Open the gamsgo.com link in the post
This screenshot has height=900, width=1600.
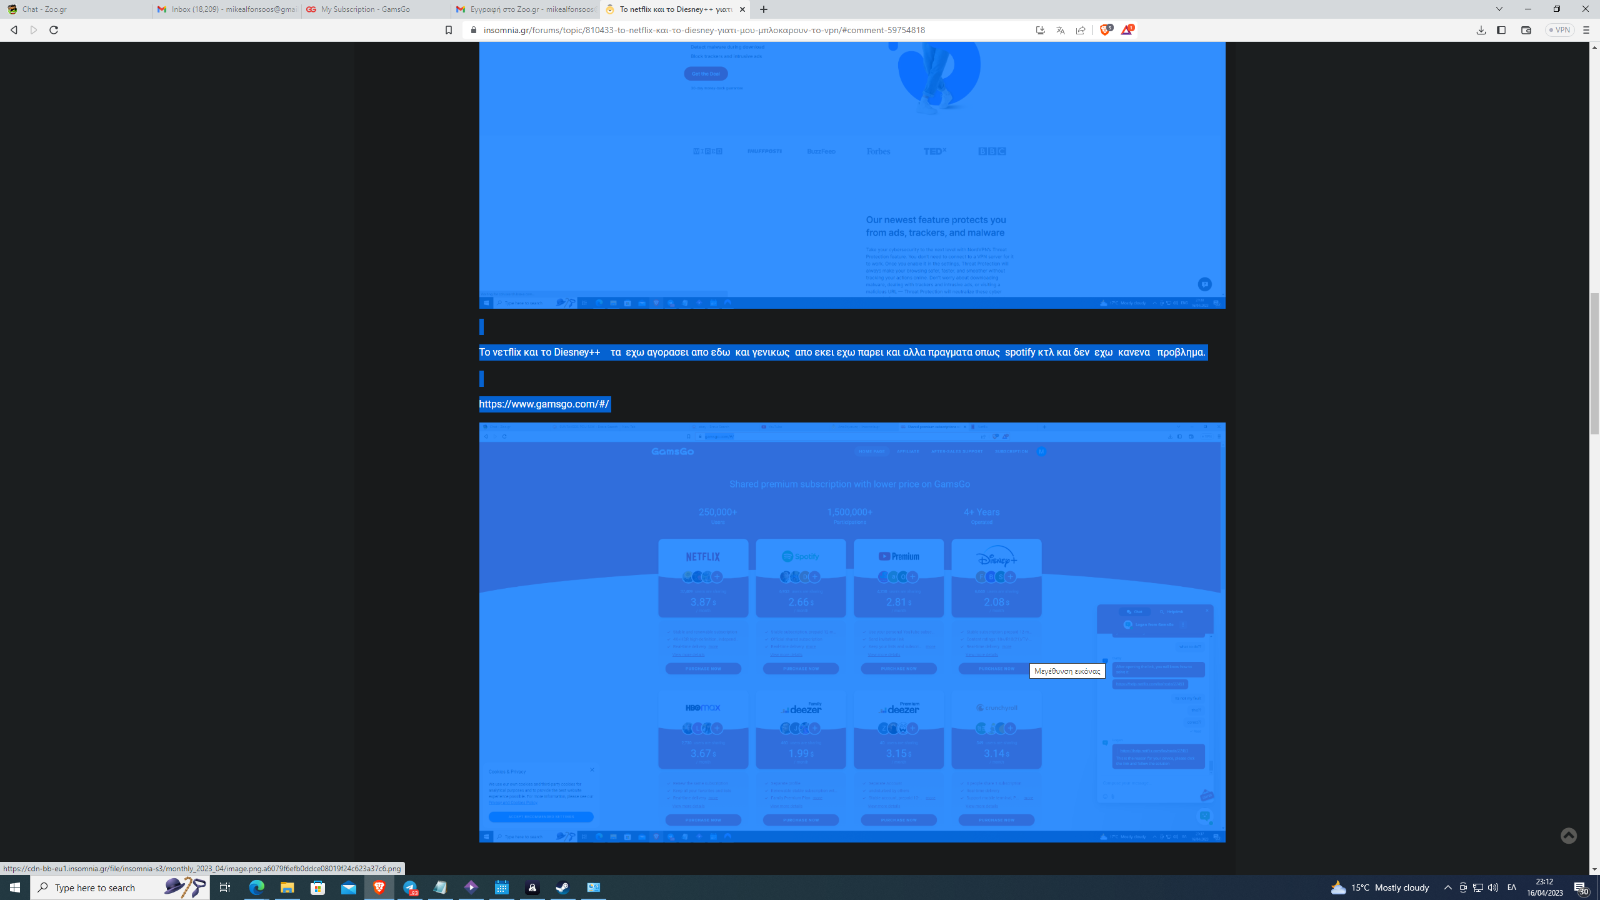(x=544, y=404)
